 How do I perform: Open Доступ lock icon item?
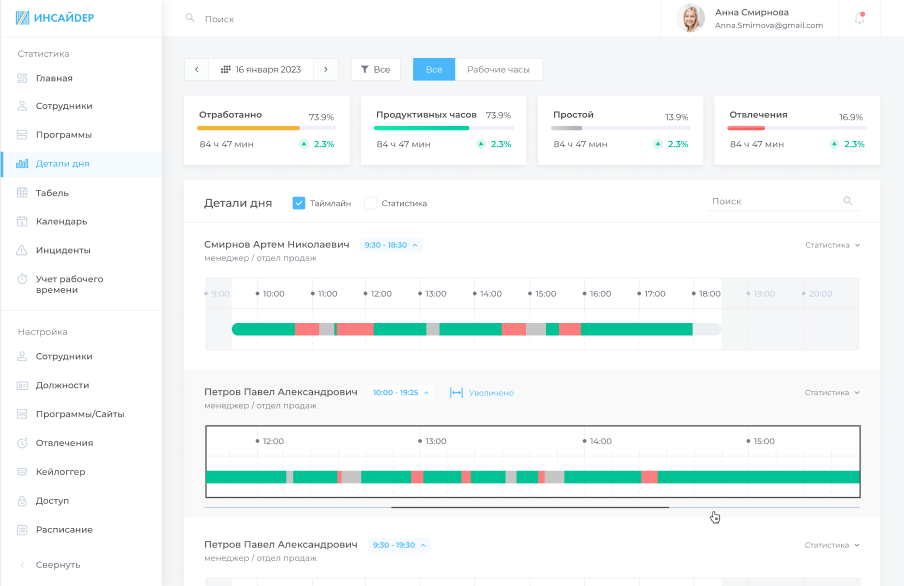coord(22,500)
